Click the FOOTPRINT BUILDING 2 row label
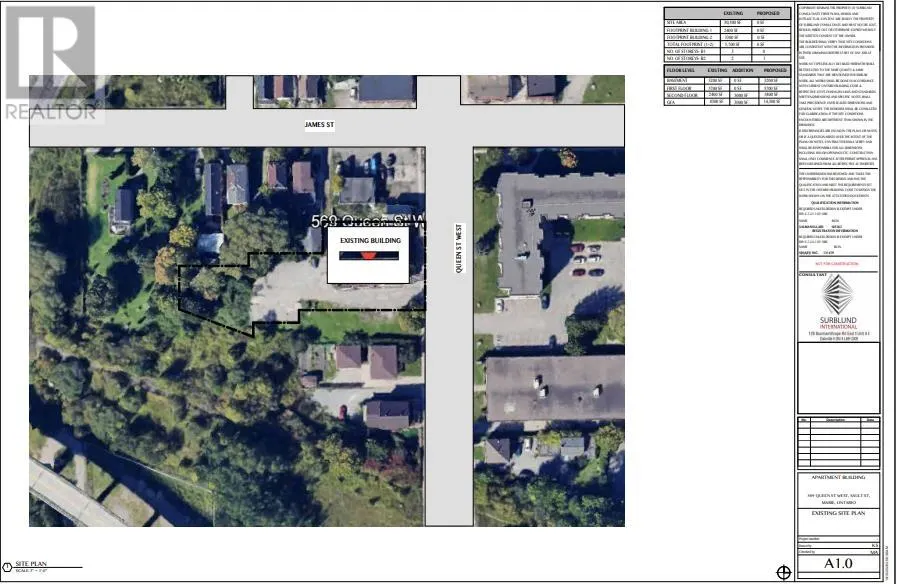This screenshot has height=584, width=897. click(689, 37)
